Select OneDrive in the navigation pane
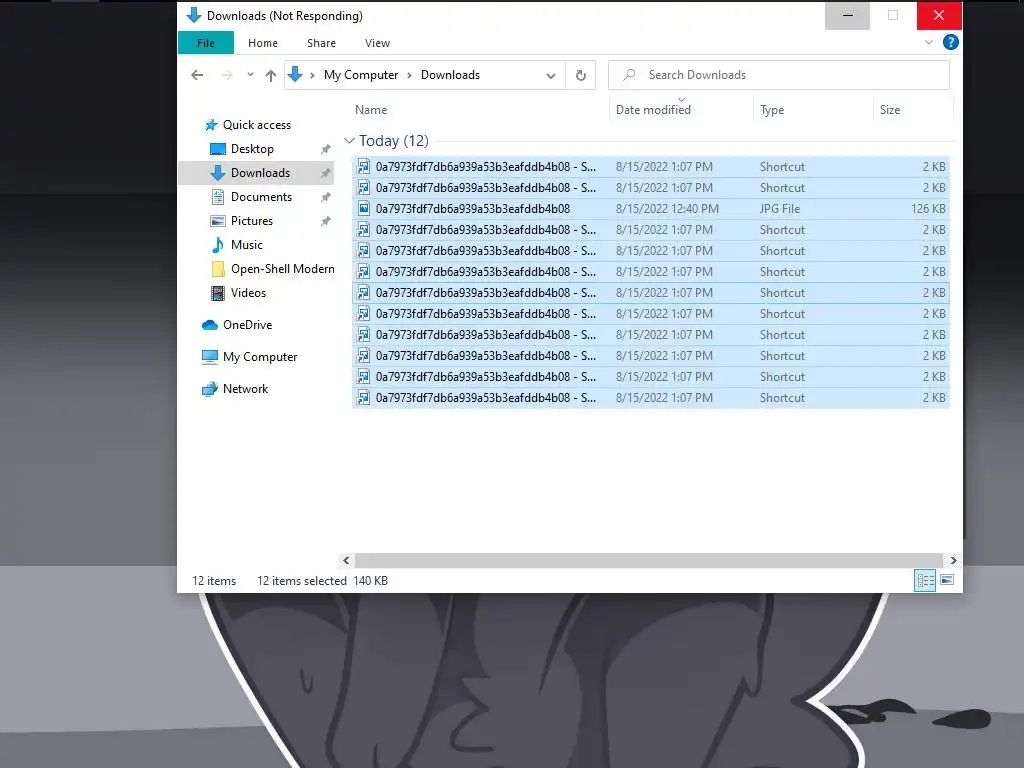1024x768 pixels. click(x=247, y=325)
